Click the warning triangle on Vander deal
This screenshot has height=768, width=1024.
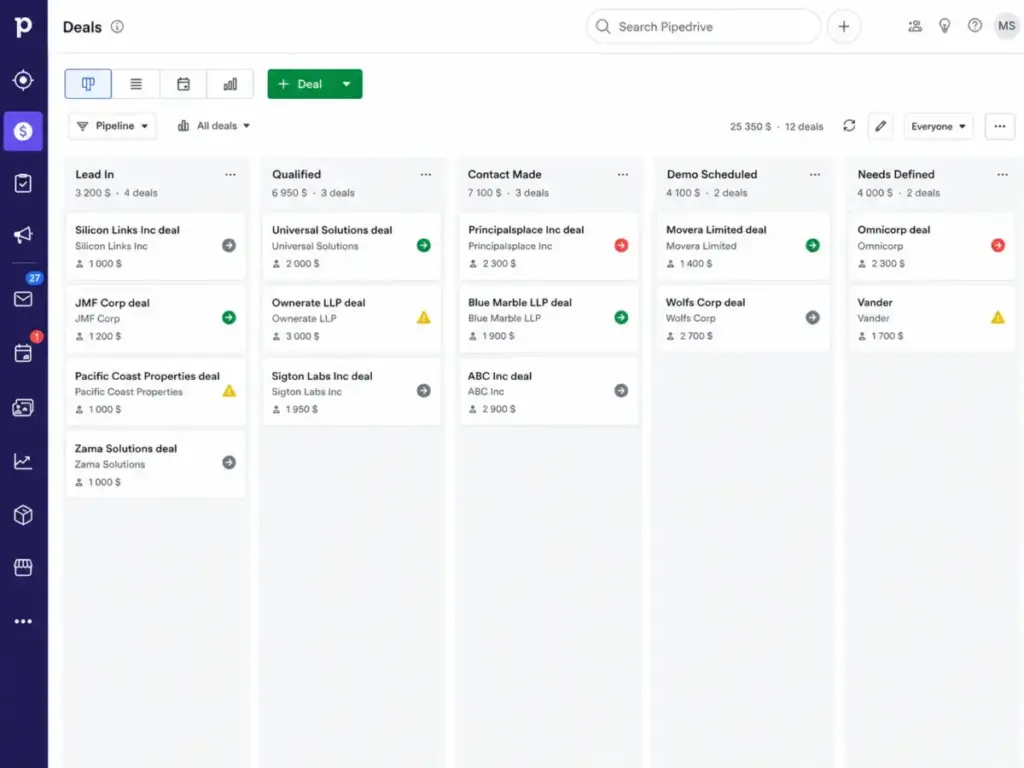click(997, 317)
